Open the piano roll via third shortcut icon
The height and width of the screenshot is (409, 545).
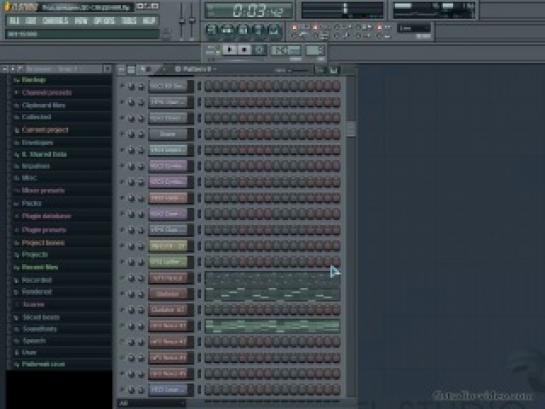(x=243, y=30)
